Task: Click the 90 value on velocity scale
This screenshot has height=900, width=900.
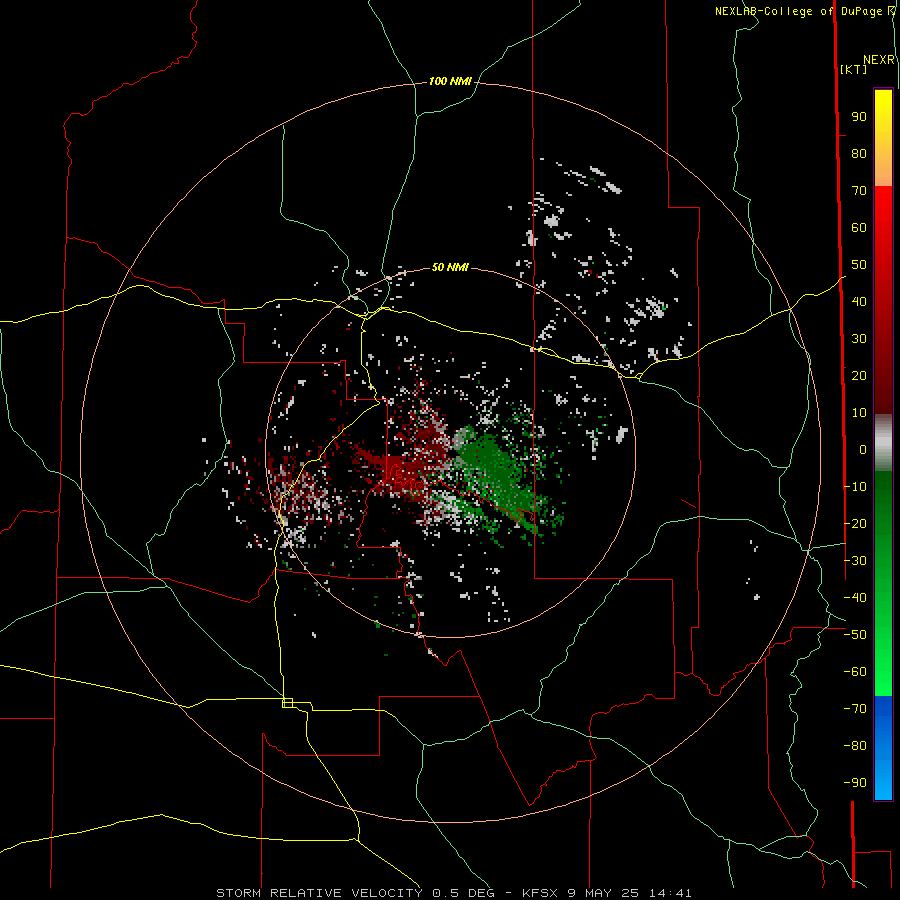Action: [x=859, y=117]
